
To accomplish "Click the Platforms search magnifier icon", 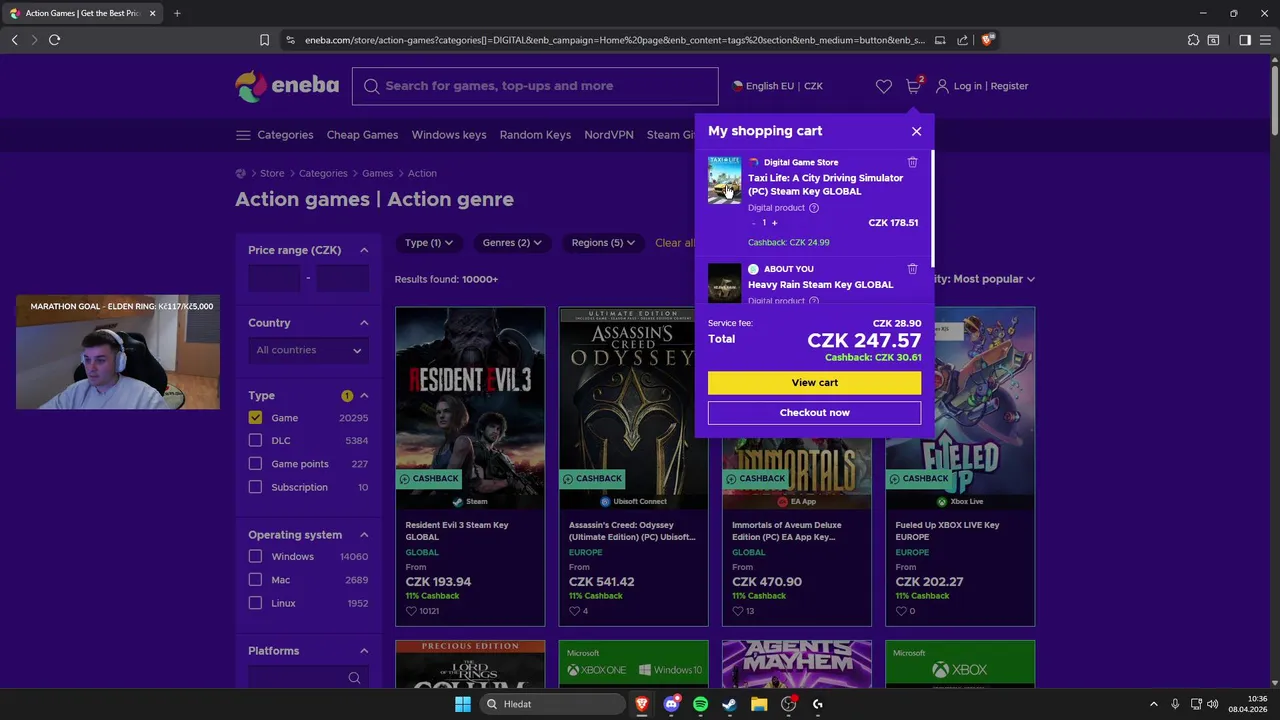I will 354,678.
